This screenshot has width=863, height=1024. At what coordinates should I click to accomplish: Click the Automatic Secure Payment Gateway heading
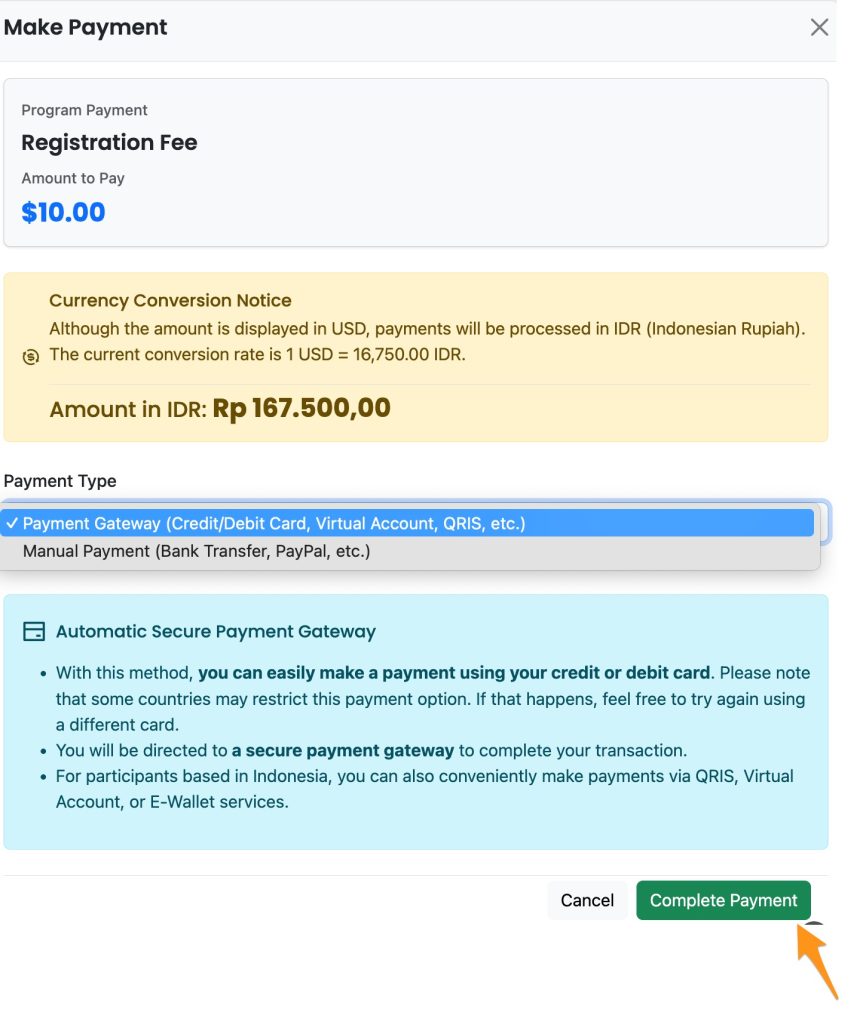[216, 632]
